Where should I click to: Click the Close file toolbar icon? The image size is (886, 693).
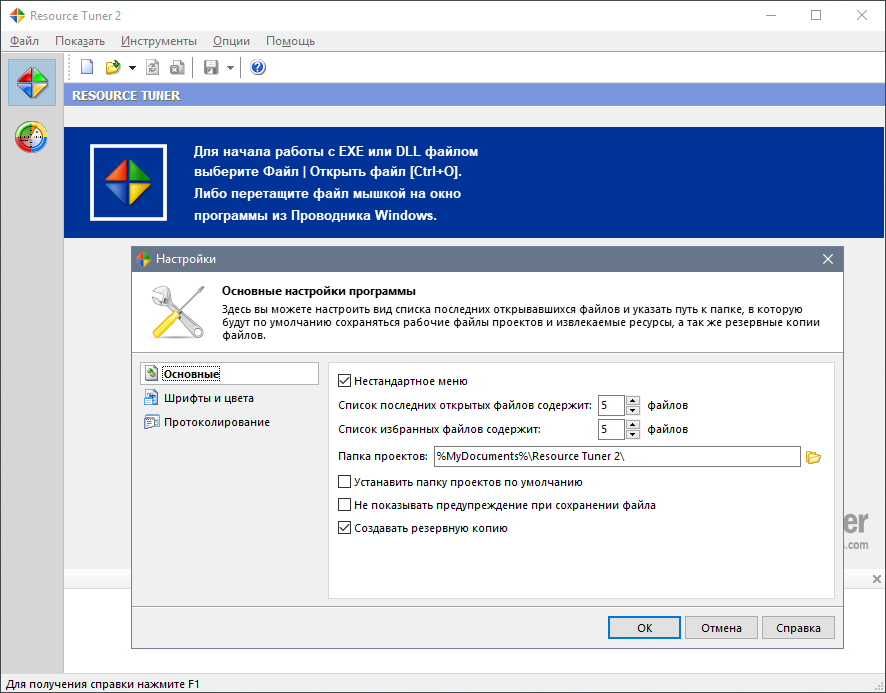177,67
